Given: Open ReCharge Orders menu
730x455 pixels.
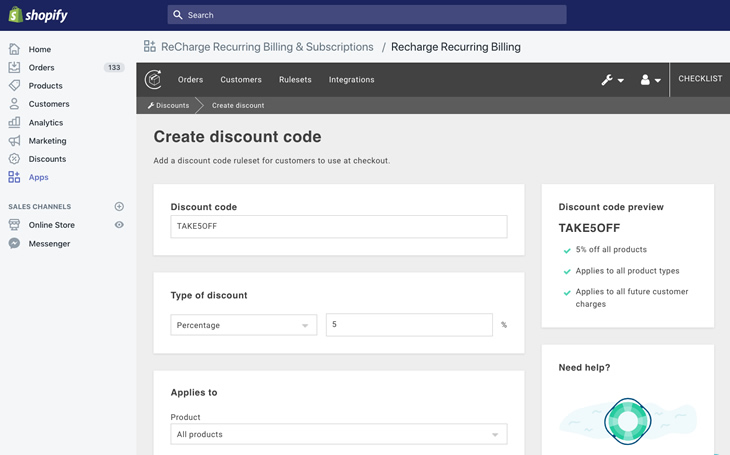Looking at the screenshot, I should point(190,80).
